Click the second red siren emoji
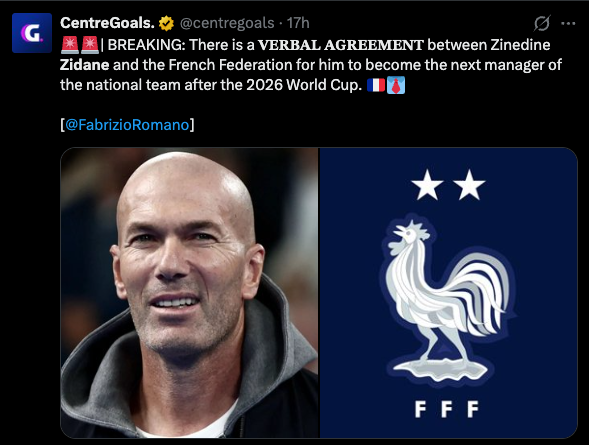Image resolution: width=589 pixels, height=445 pixels. [x=89, y=45]
